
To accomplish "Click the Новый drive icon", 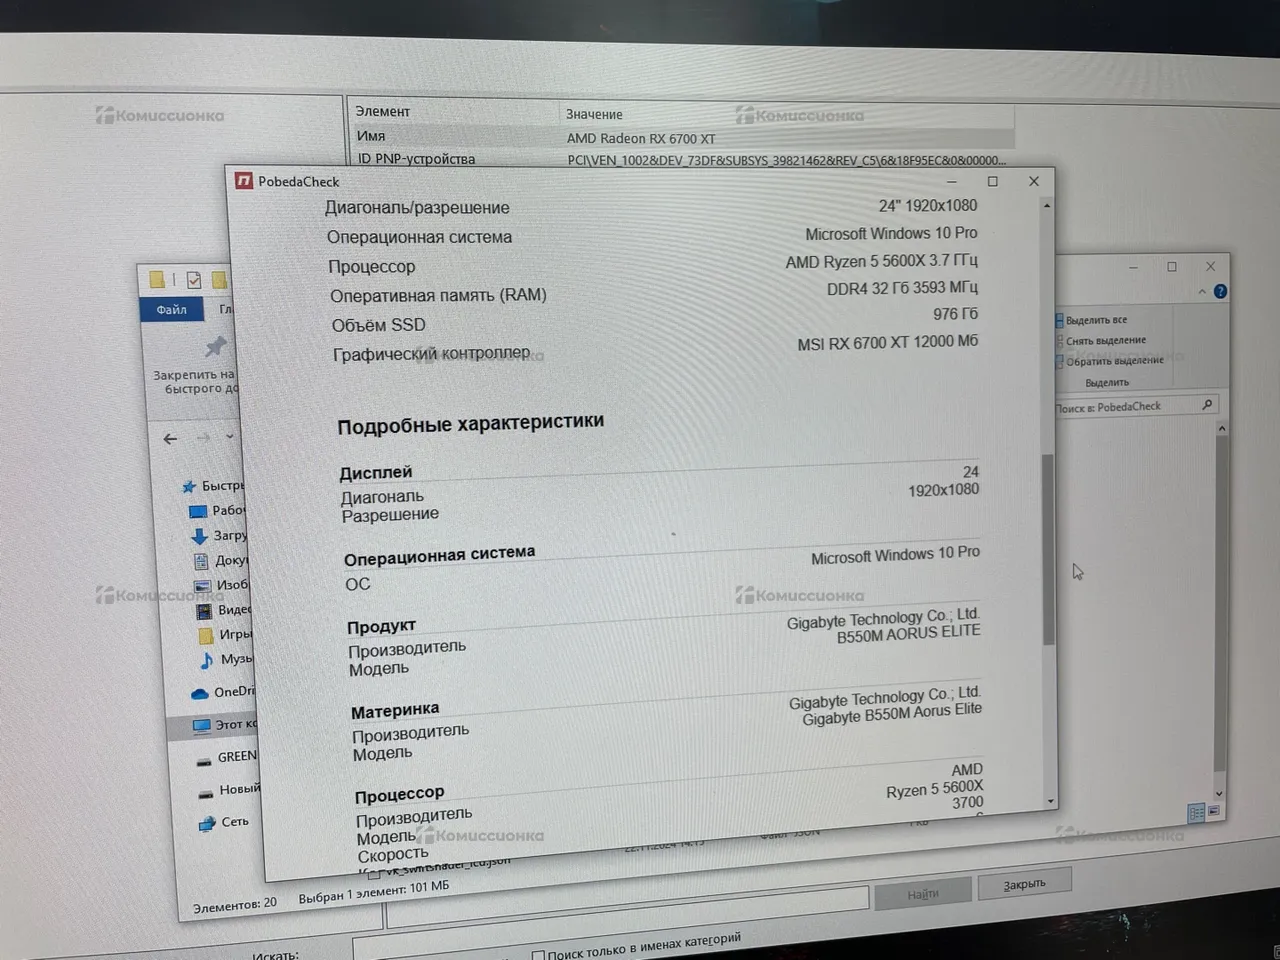I will tap(206, 794).
